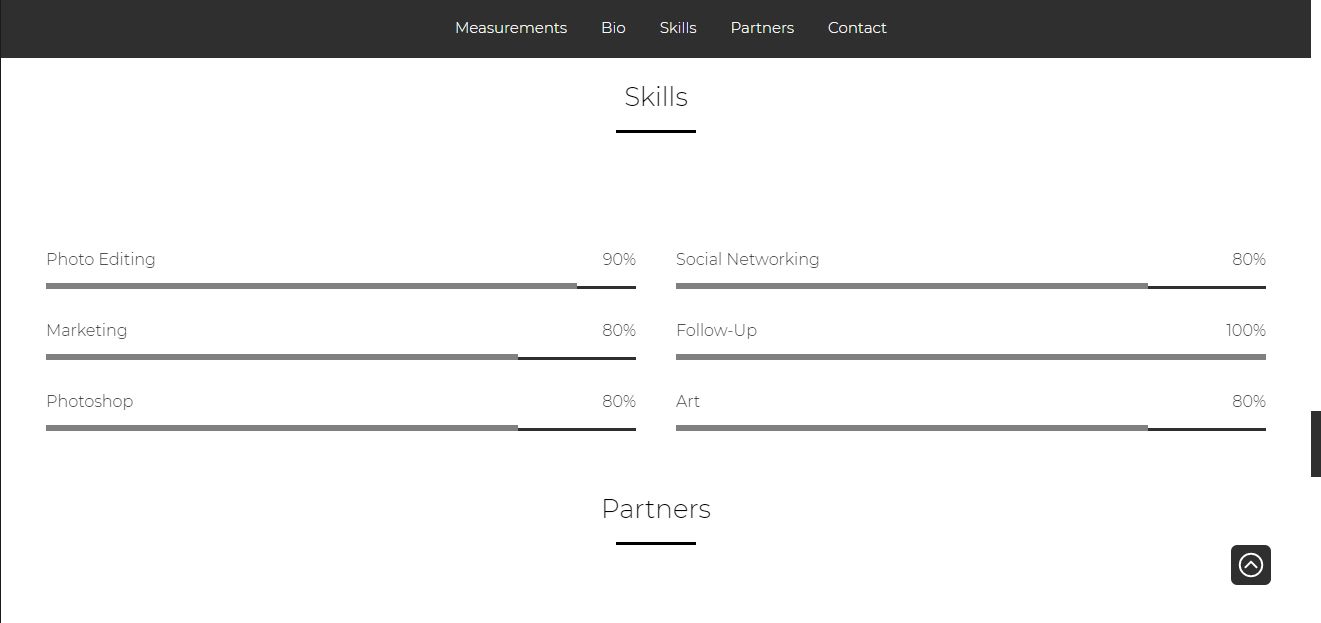Click the Marketing label text
1321x623 pixels.
pyautogui.click(x=87, y=331)
